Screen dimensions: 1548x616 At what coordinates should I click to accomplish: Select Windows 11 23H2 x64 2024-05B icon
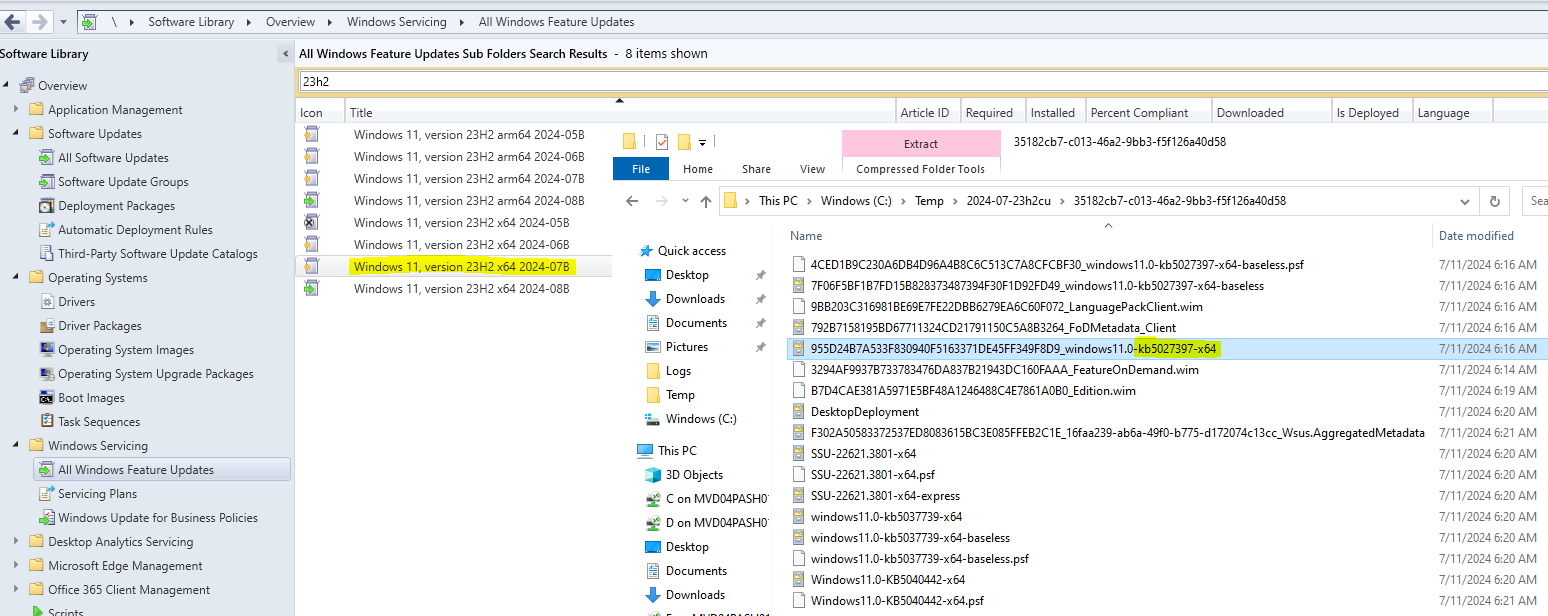click(311, 223)
